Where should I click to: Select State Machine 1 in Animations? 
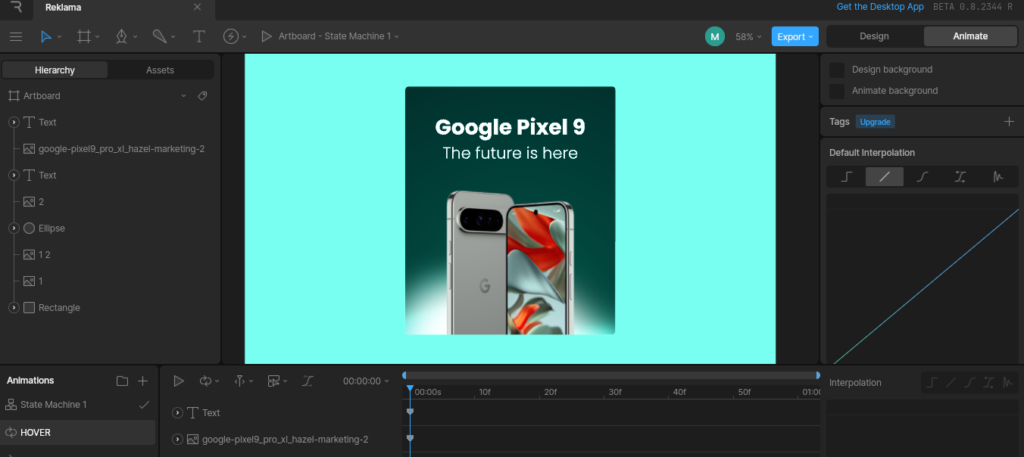[x=78, y=405]
